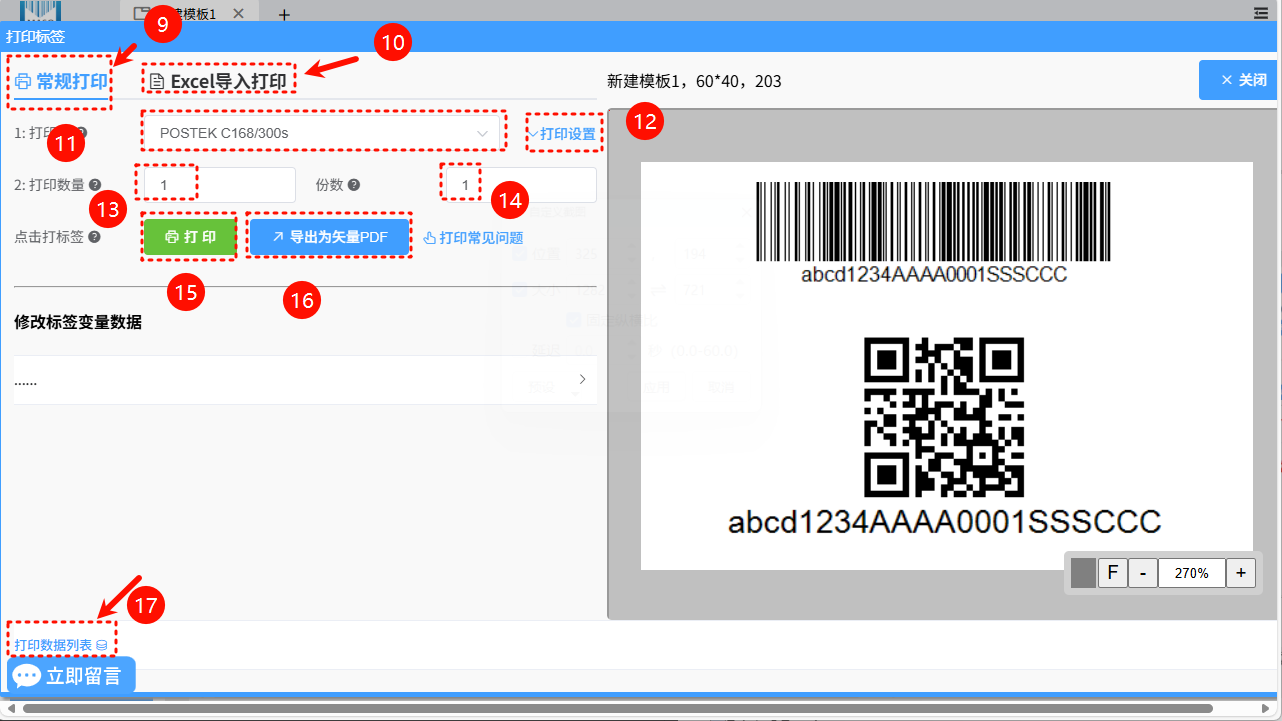Expand the '......' variable data row
Viewport: 1282px width, 721px height.
305,380
